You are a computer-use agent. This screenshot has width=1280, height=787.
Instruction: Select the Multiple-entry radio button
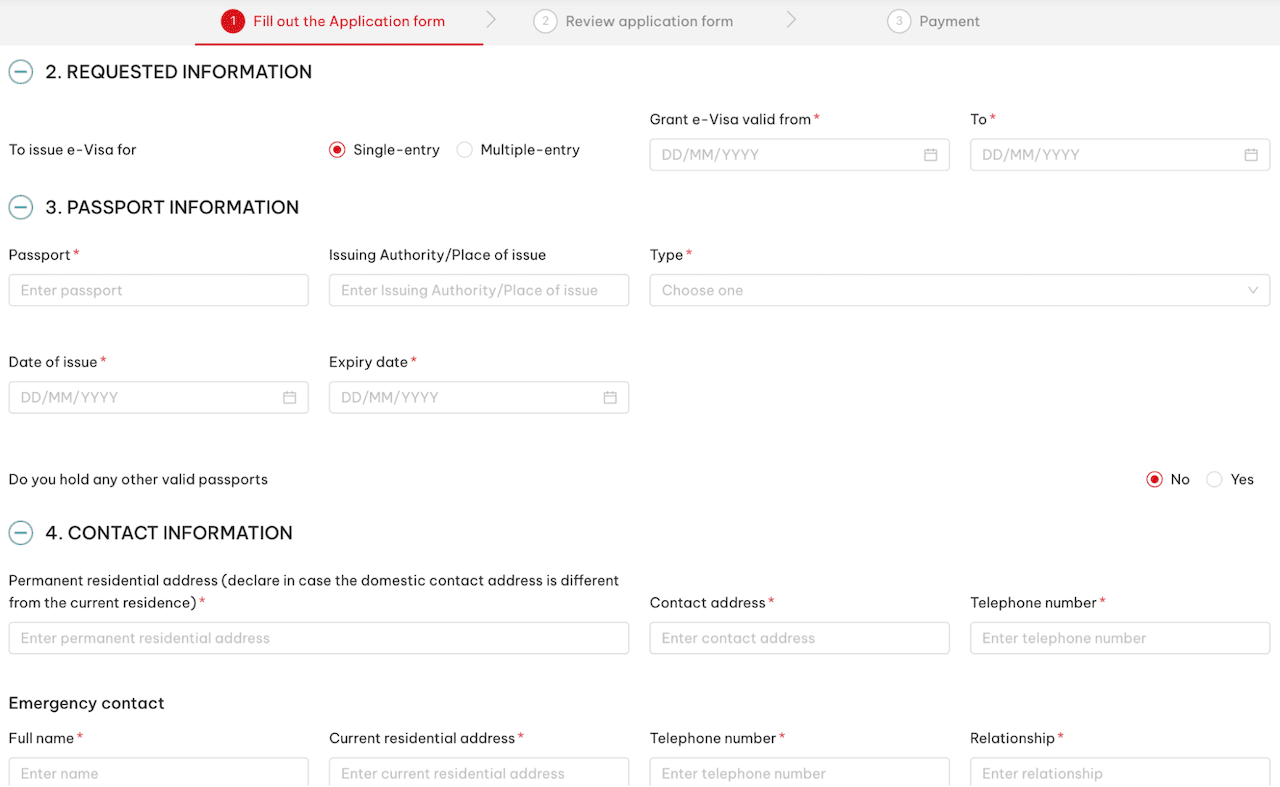(464, 150)
